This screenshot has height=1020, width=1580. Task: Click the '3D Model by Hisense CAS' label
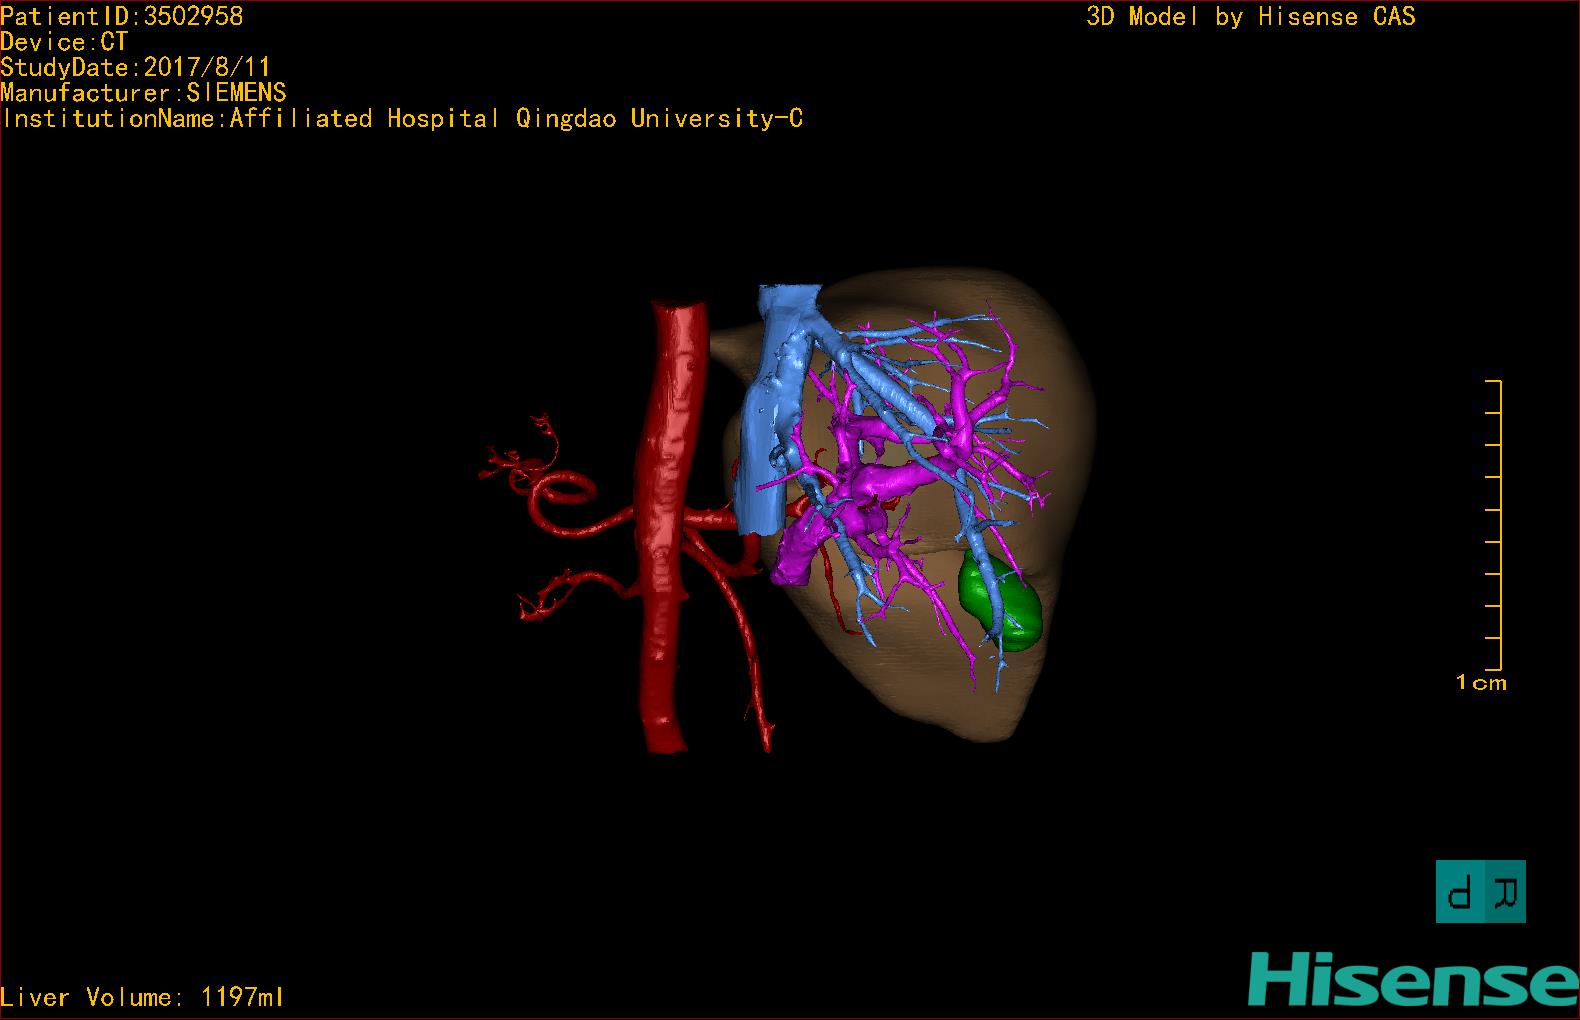[1251, 17]
